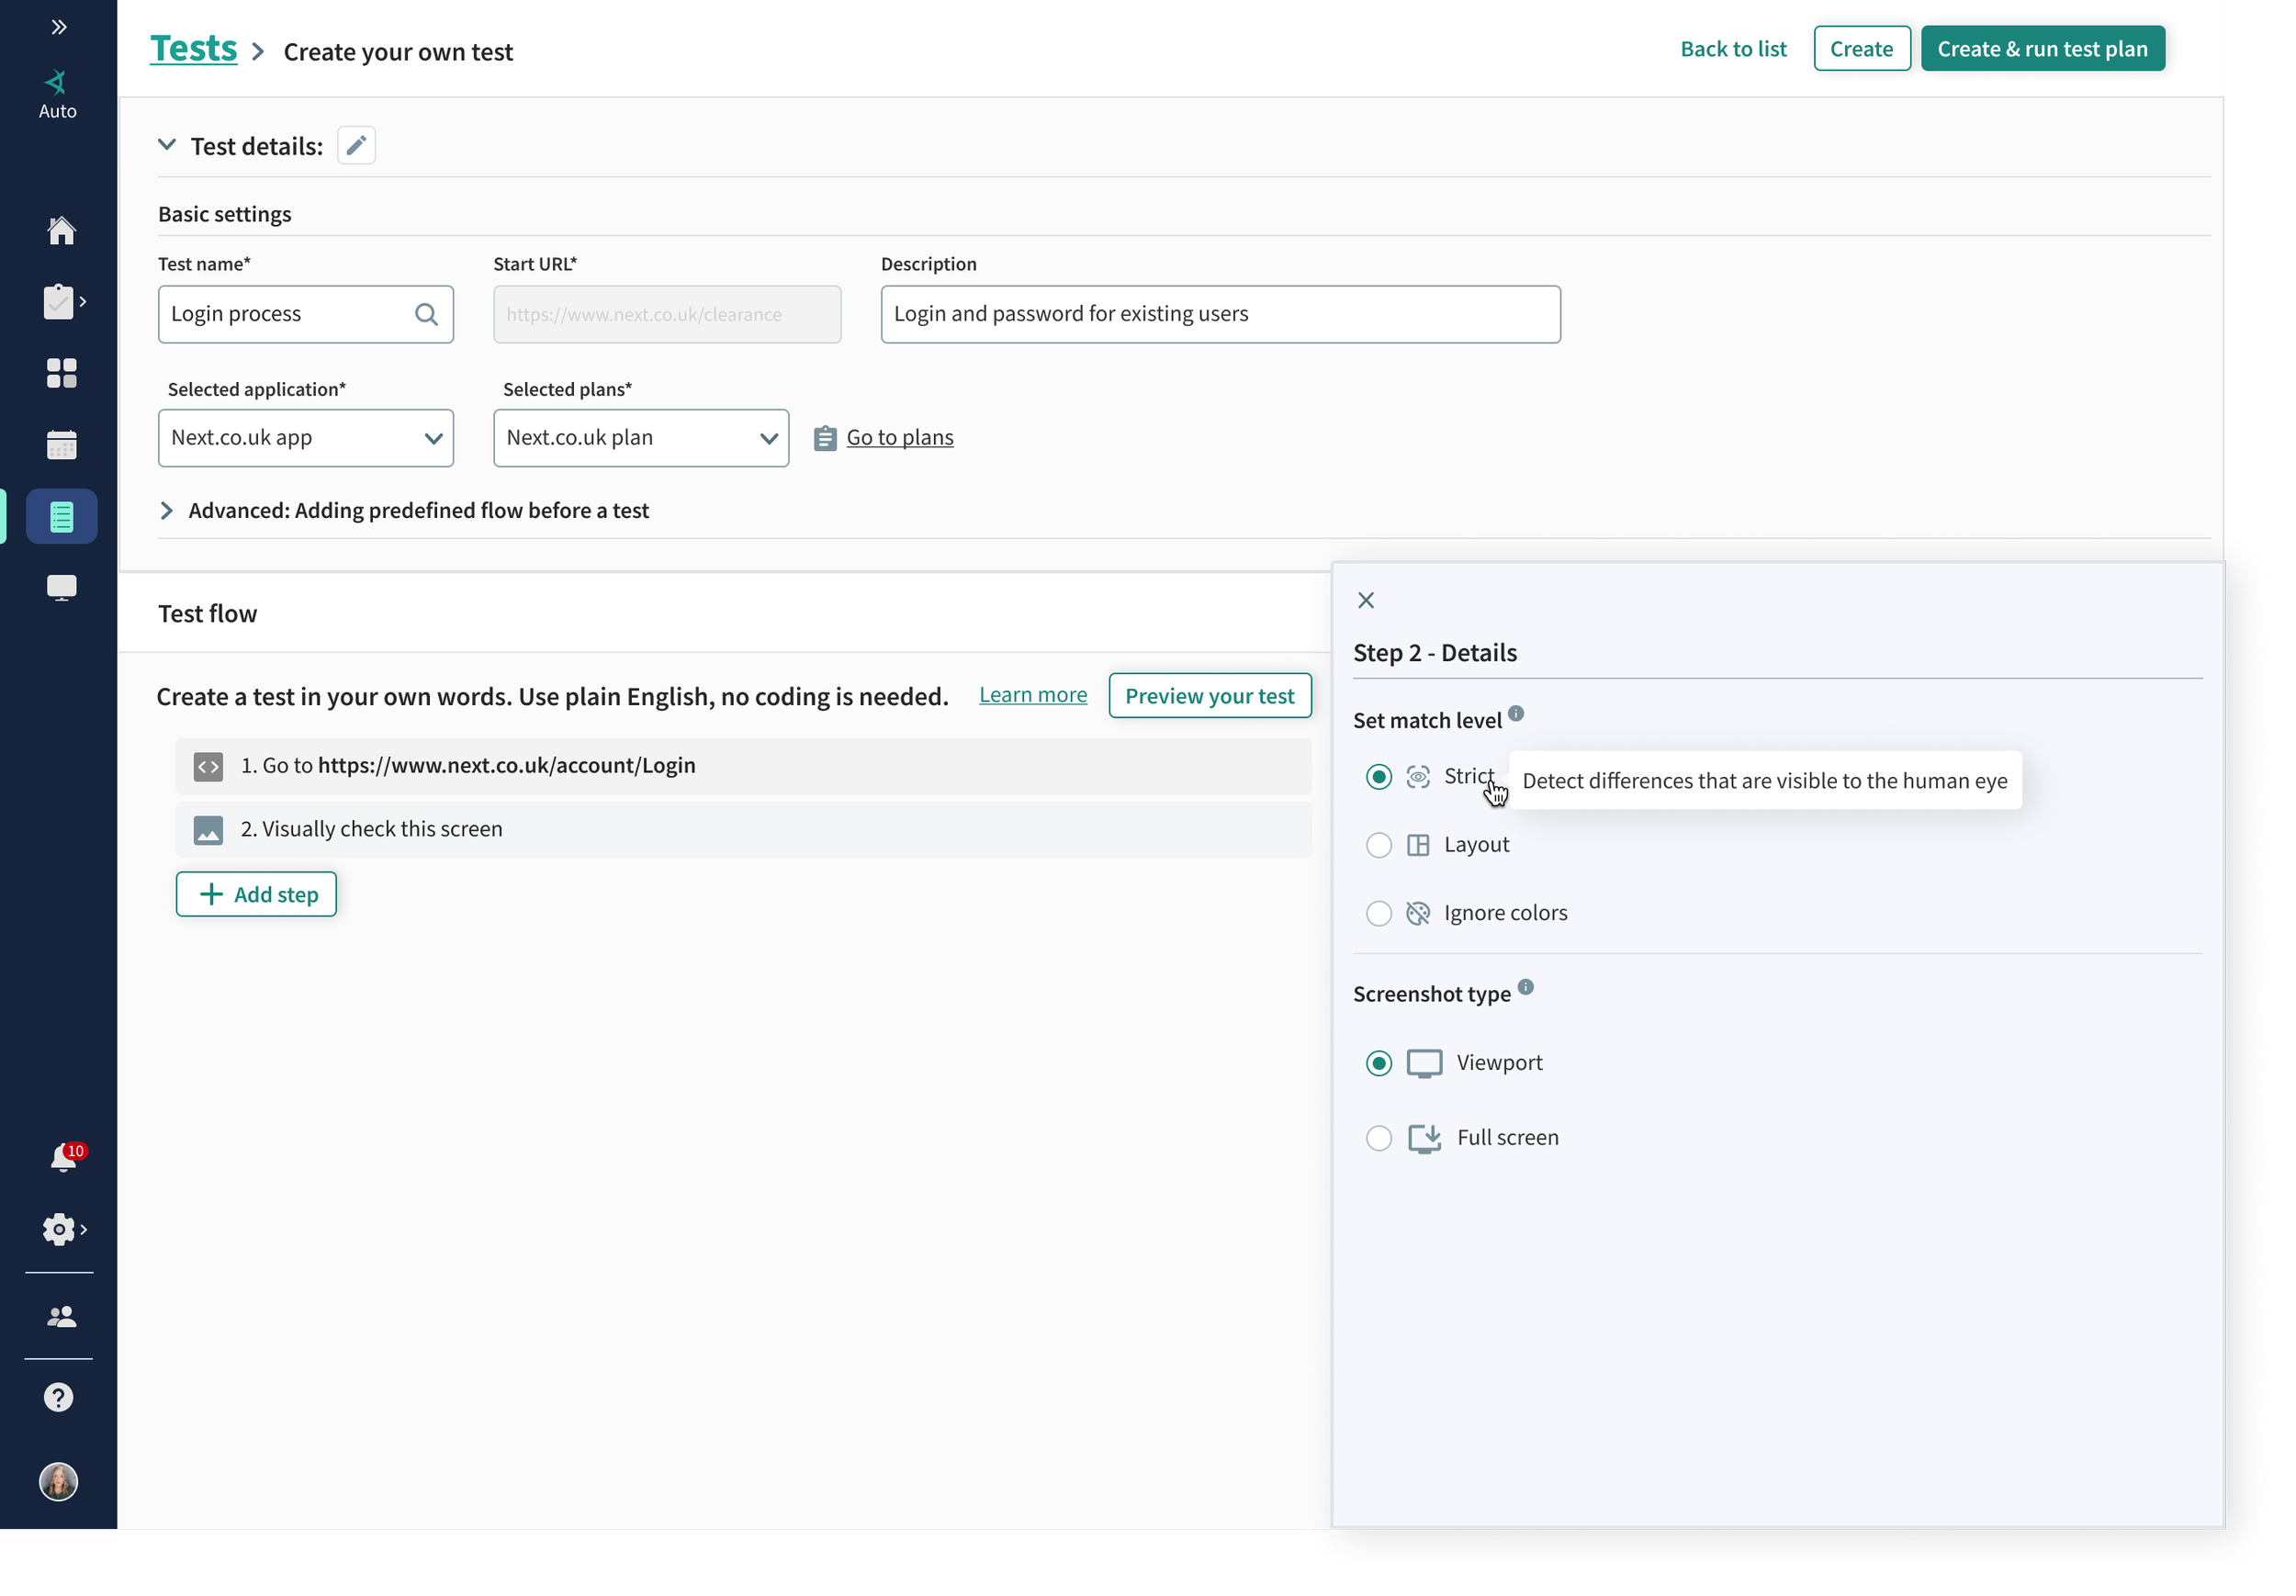Click the Strict eye-scan icon
Viewport: 2296px width, 1596px height.
coord(1418,777)
